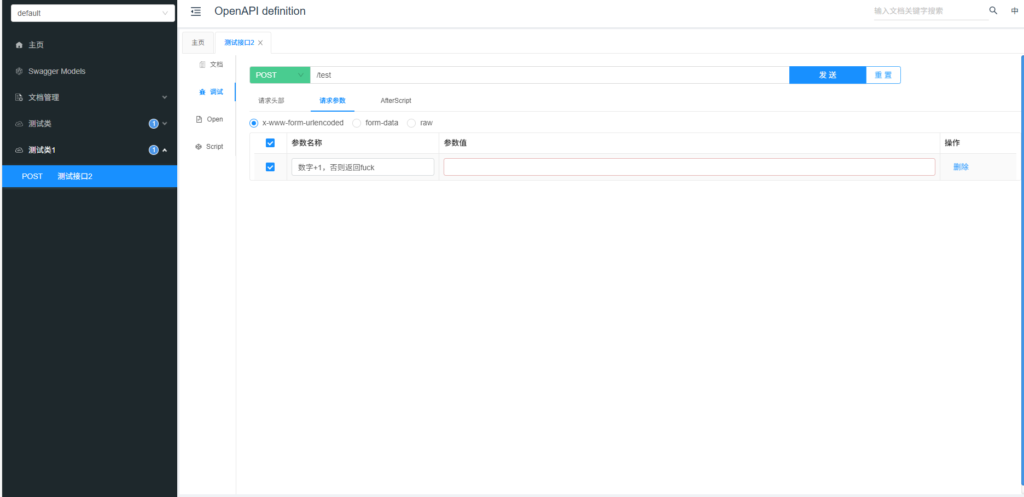The height and width of the screenshot is (497, 1024).
Task: Switch to the 主页 tab
Action: (x=198, y=42)
